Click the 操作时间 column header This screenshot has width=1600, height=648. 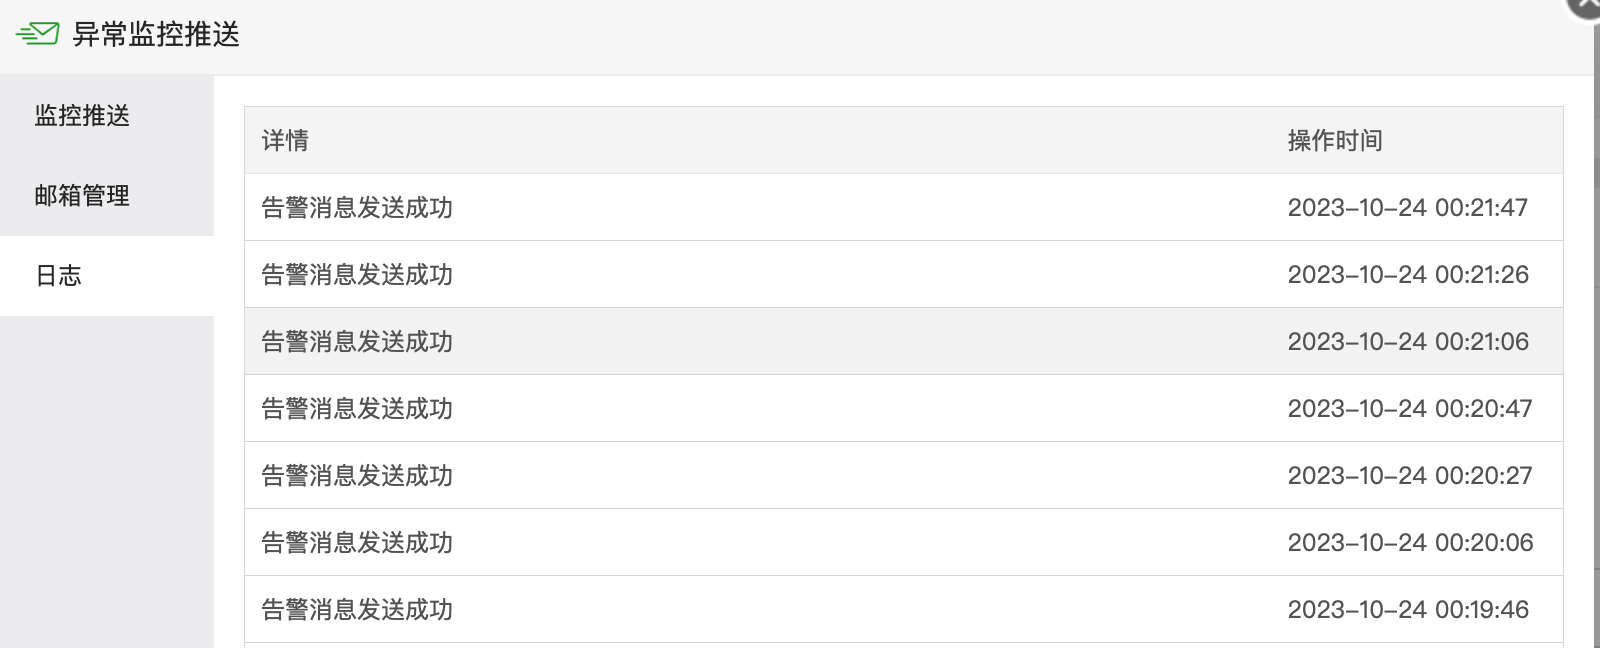[x=1335, y=141]
